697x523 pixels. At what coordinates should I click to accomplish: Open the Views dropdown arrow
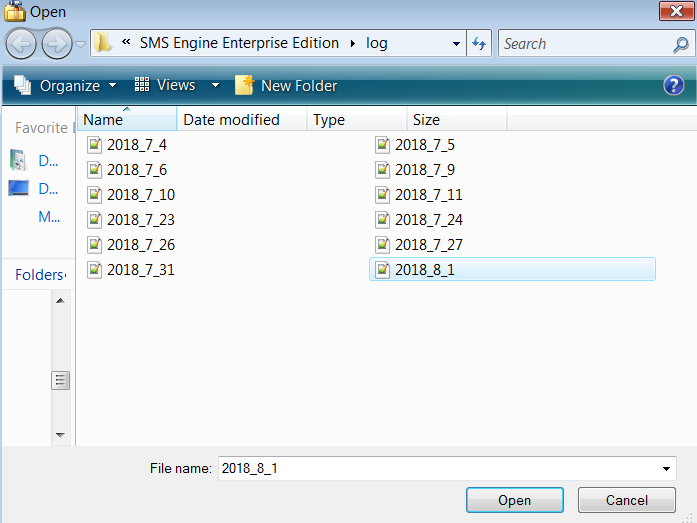[215, 86]
